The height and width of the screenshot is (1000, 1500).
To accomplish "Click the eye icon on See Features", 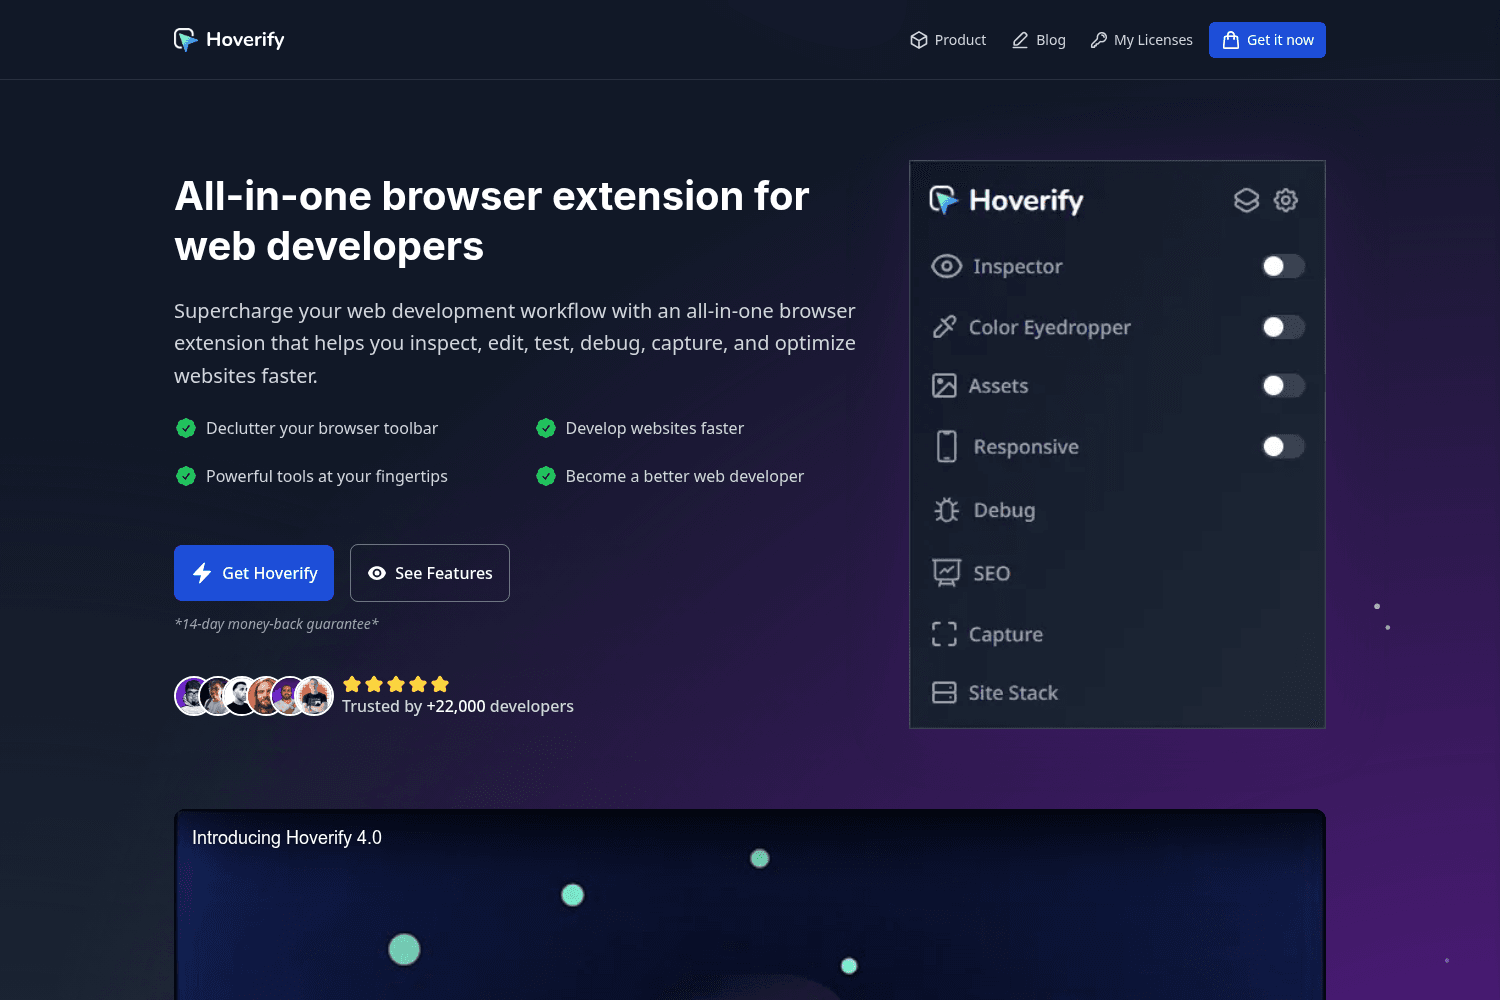I will [x=377, y=573].
